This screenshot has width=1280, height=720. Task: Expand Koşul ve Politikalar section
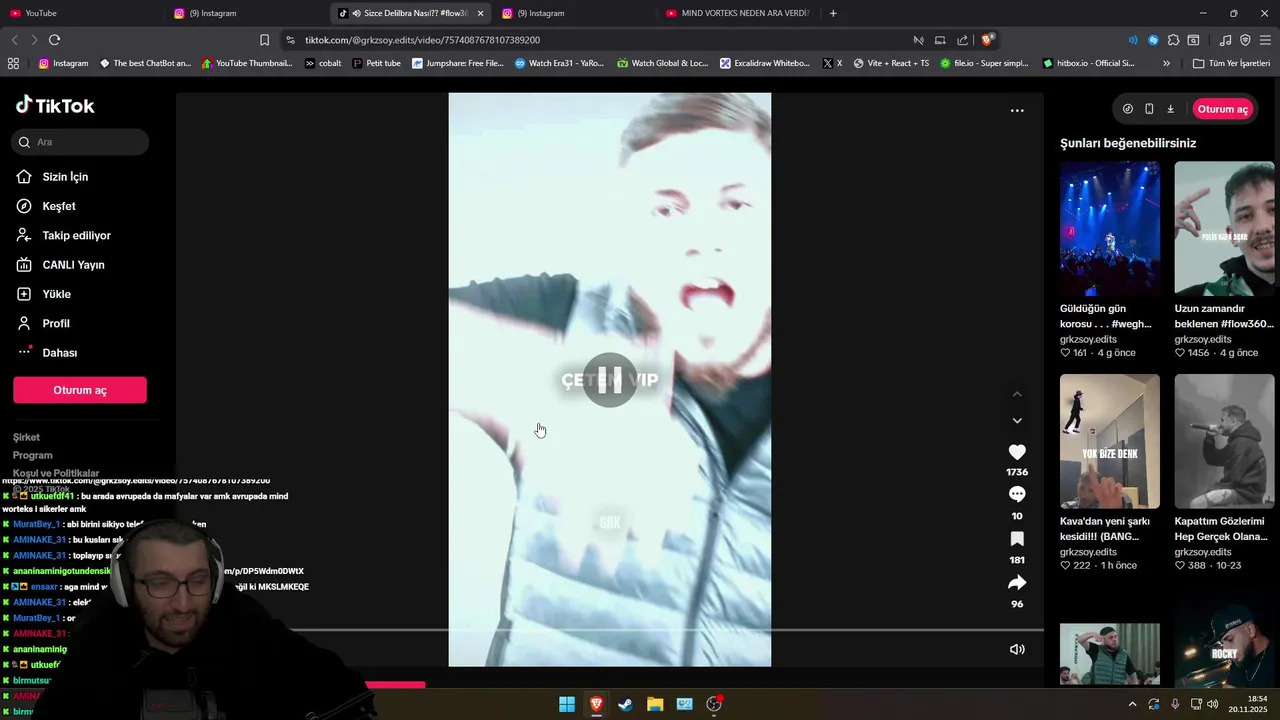click(56, 473)
